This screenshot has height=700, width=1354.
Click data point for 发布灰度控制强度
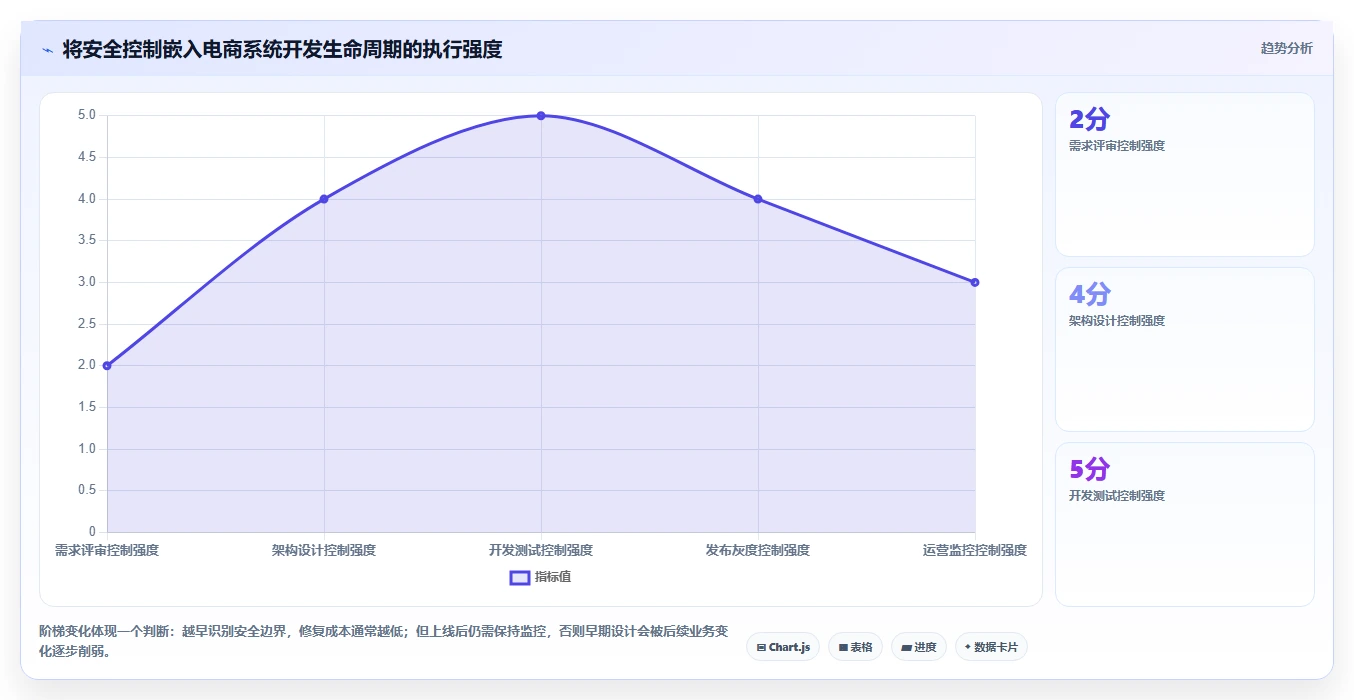point(758,199)
